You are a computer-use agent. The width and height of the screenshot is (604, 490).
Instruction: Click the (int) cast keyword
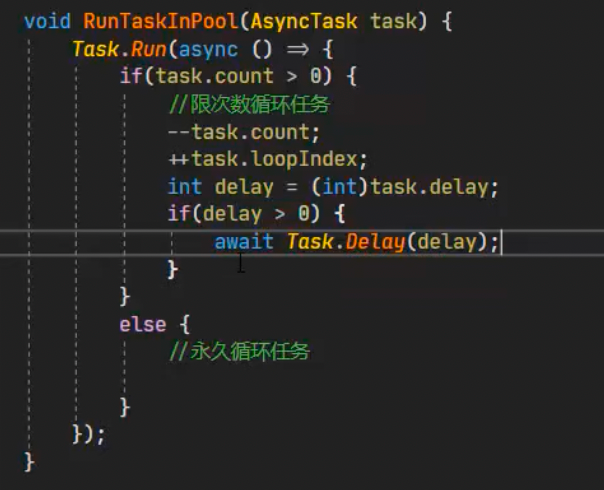(x=339, y=187)
